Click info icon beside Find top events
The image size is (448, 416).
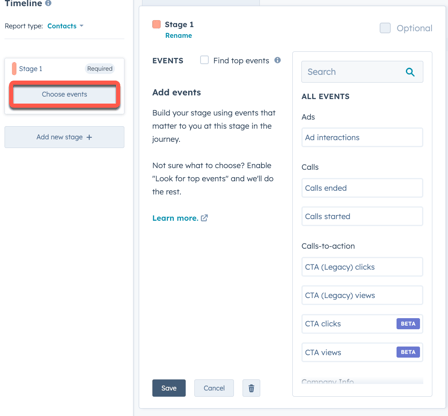click(x=277, y=60)
